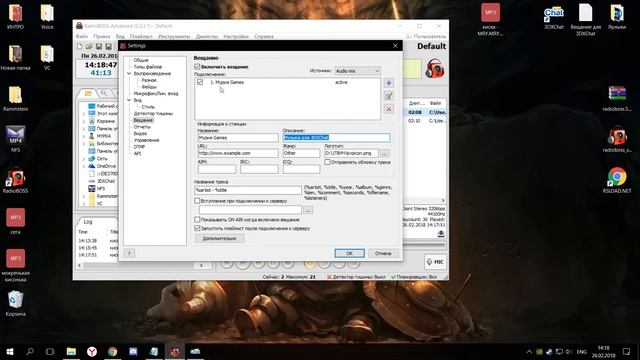Toggle the MIC button in RadioBOSS
Screen dimensions: 640x360
click(x=435, y=262)
